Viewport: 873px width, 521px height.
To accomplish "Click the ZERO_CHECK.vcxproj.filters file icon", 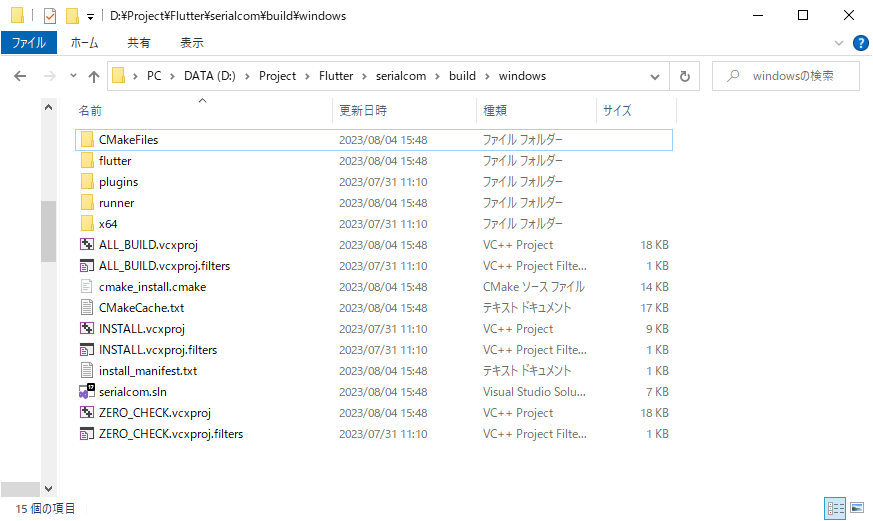I will point(87,434).
